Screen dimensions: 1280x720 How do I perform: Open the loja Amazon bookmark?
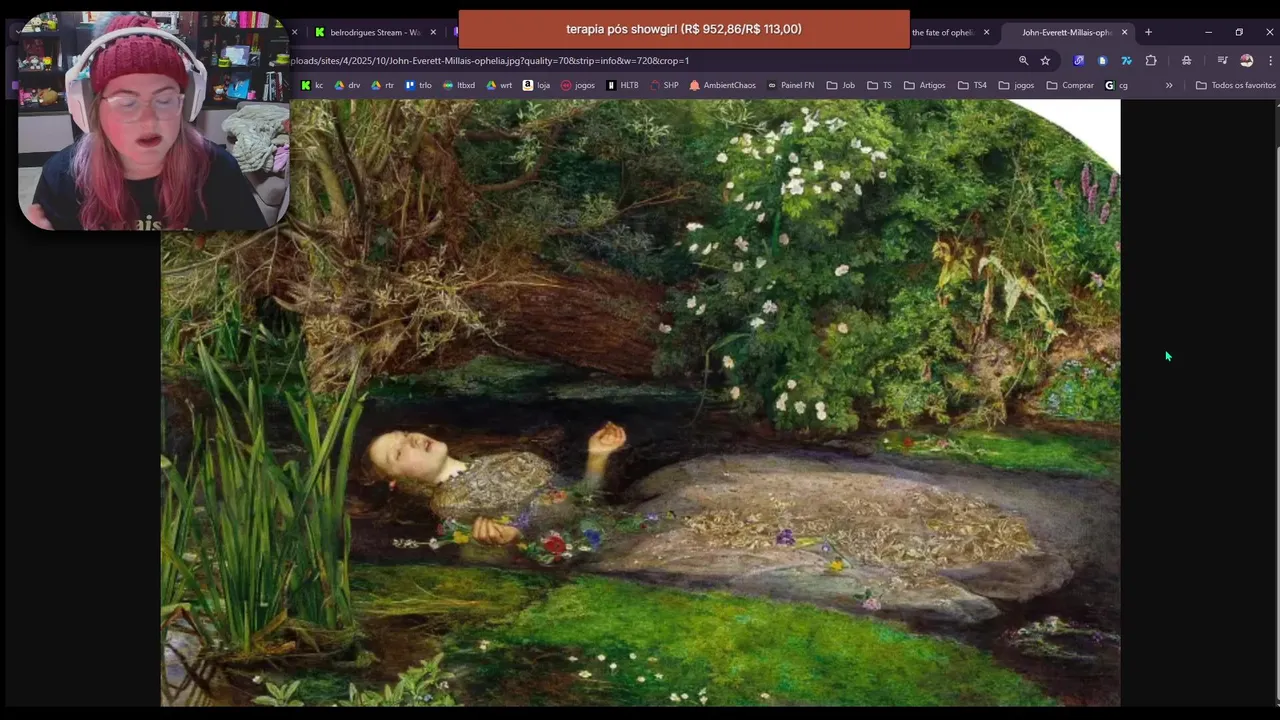(536, 85)
